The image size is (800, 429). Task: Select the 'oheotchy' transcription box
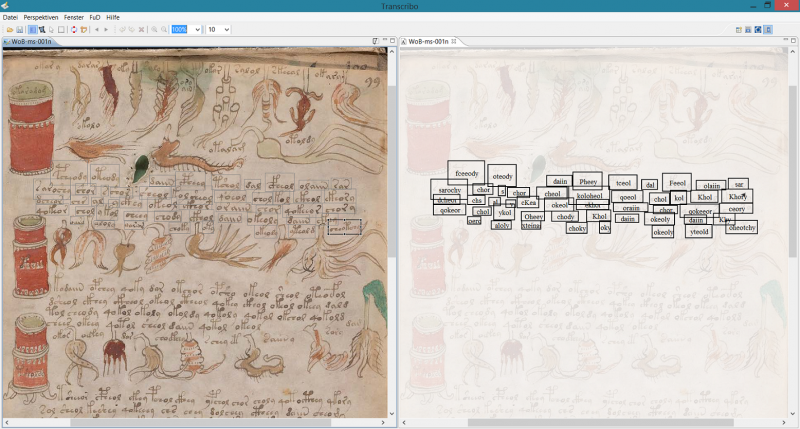click(x=742, y=228)
